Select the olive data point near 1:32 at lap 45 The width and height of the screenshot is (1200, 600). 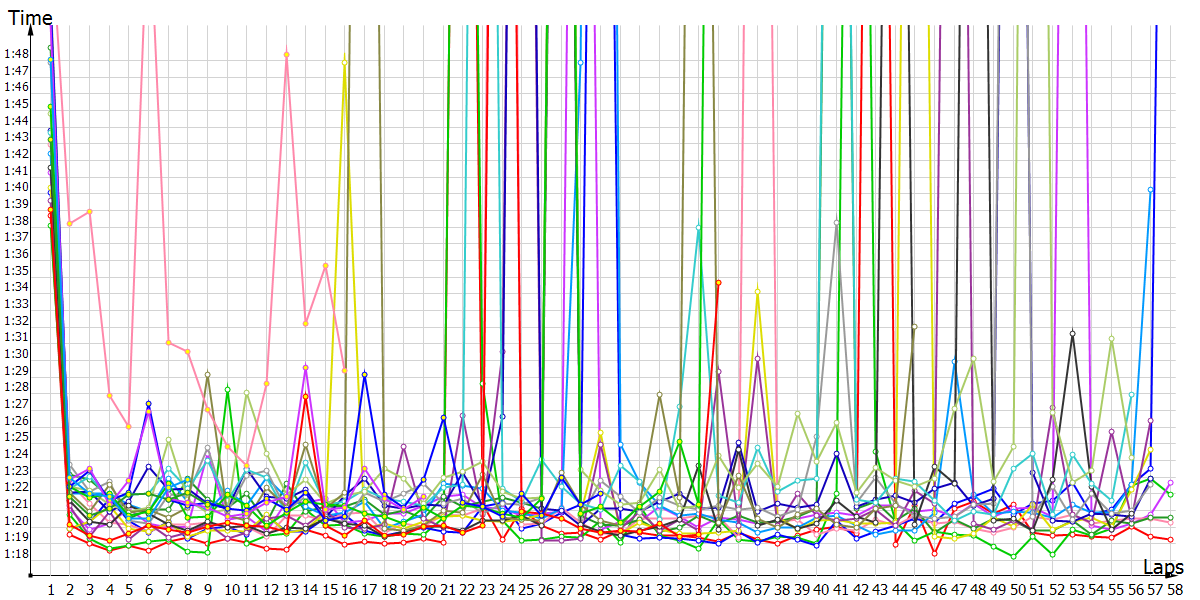[x=914, y=327]
